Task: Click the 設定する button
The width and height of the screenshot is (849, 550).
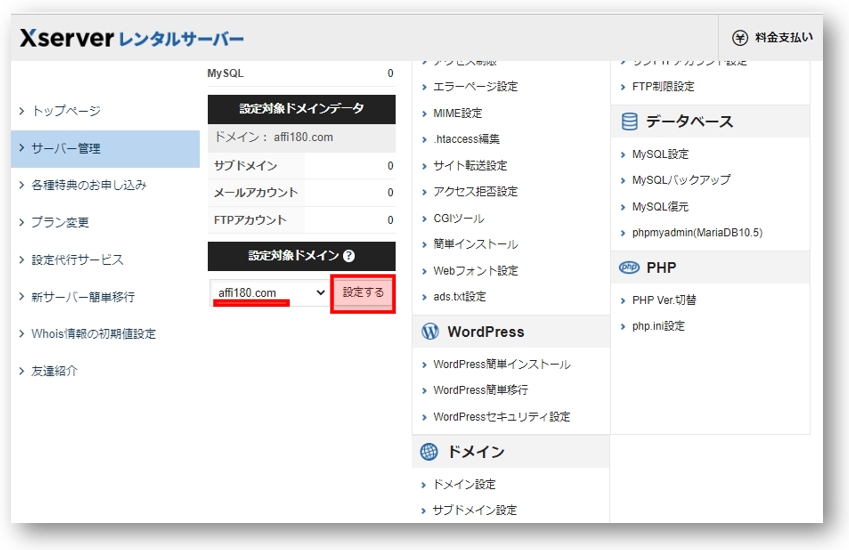Action: tap(363, 293)
